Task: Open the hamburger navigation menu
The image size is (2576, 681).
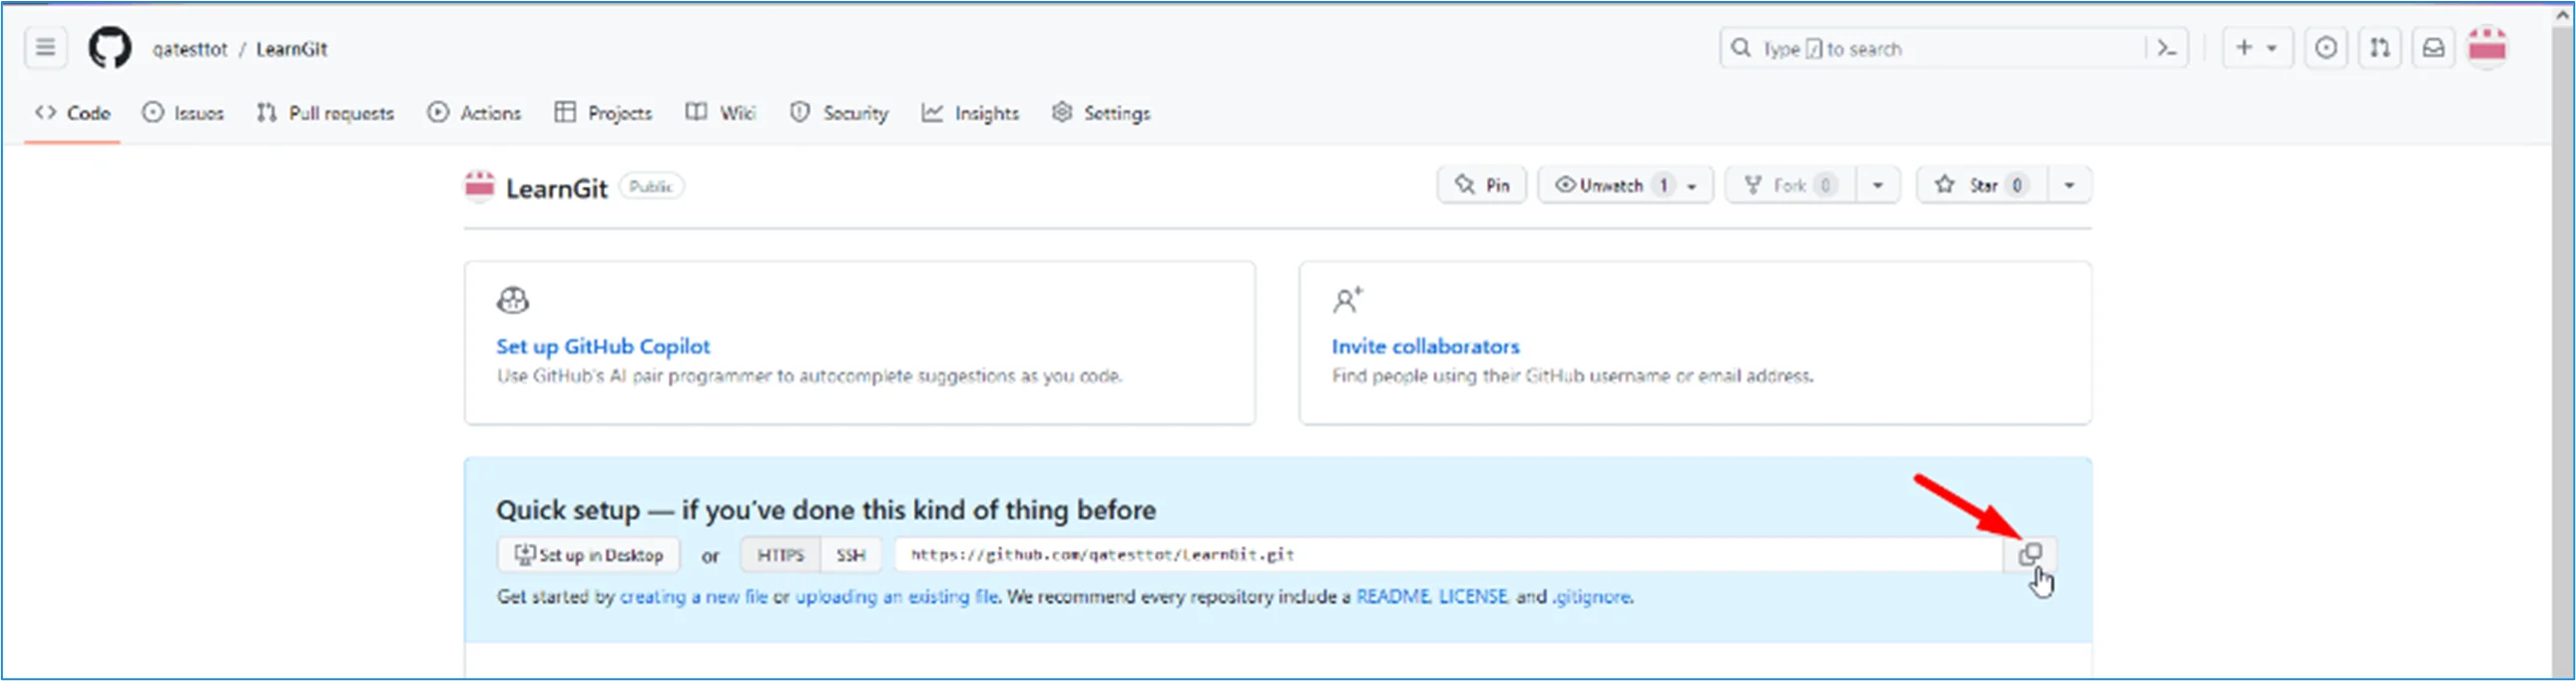Action: click(45, 47)
